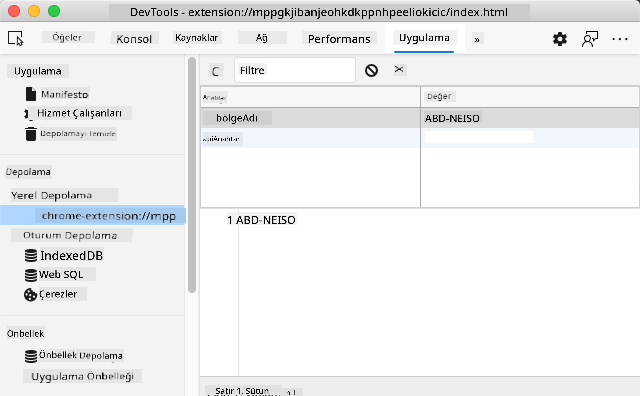Switch to the Performans tab
Image resolution: width=640 pixels, height=396 pixels.
(339, 39)
